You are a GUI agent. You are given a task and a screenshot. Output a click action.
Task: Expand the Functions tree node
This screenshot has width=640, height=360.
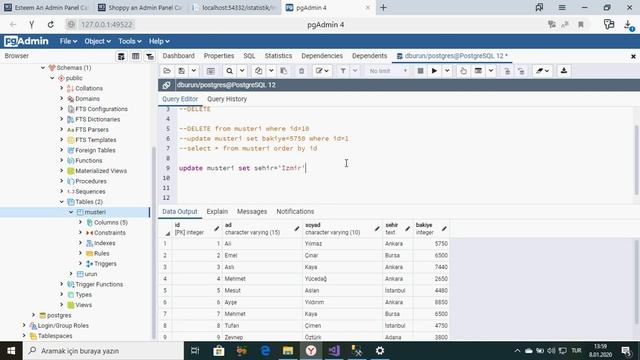coord(62,160)
